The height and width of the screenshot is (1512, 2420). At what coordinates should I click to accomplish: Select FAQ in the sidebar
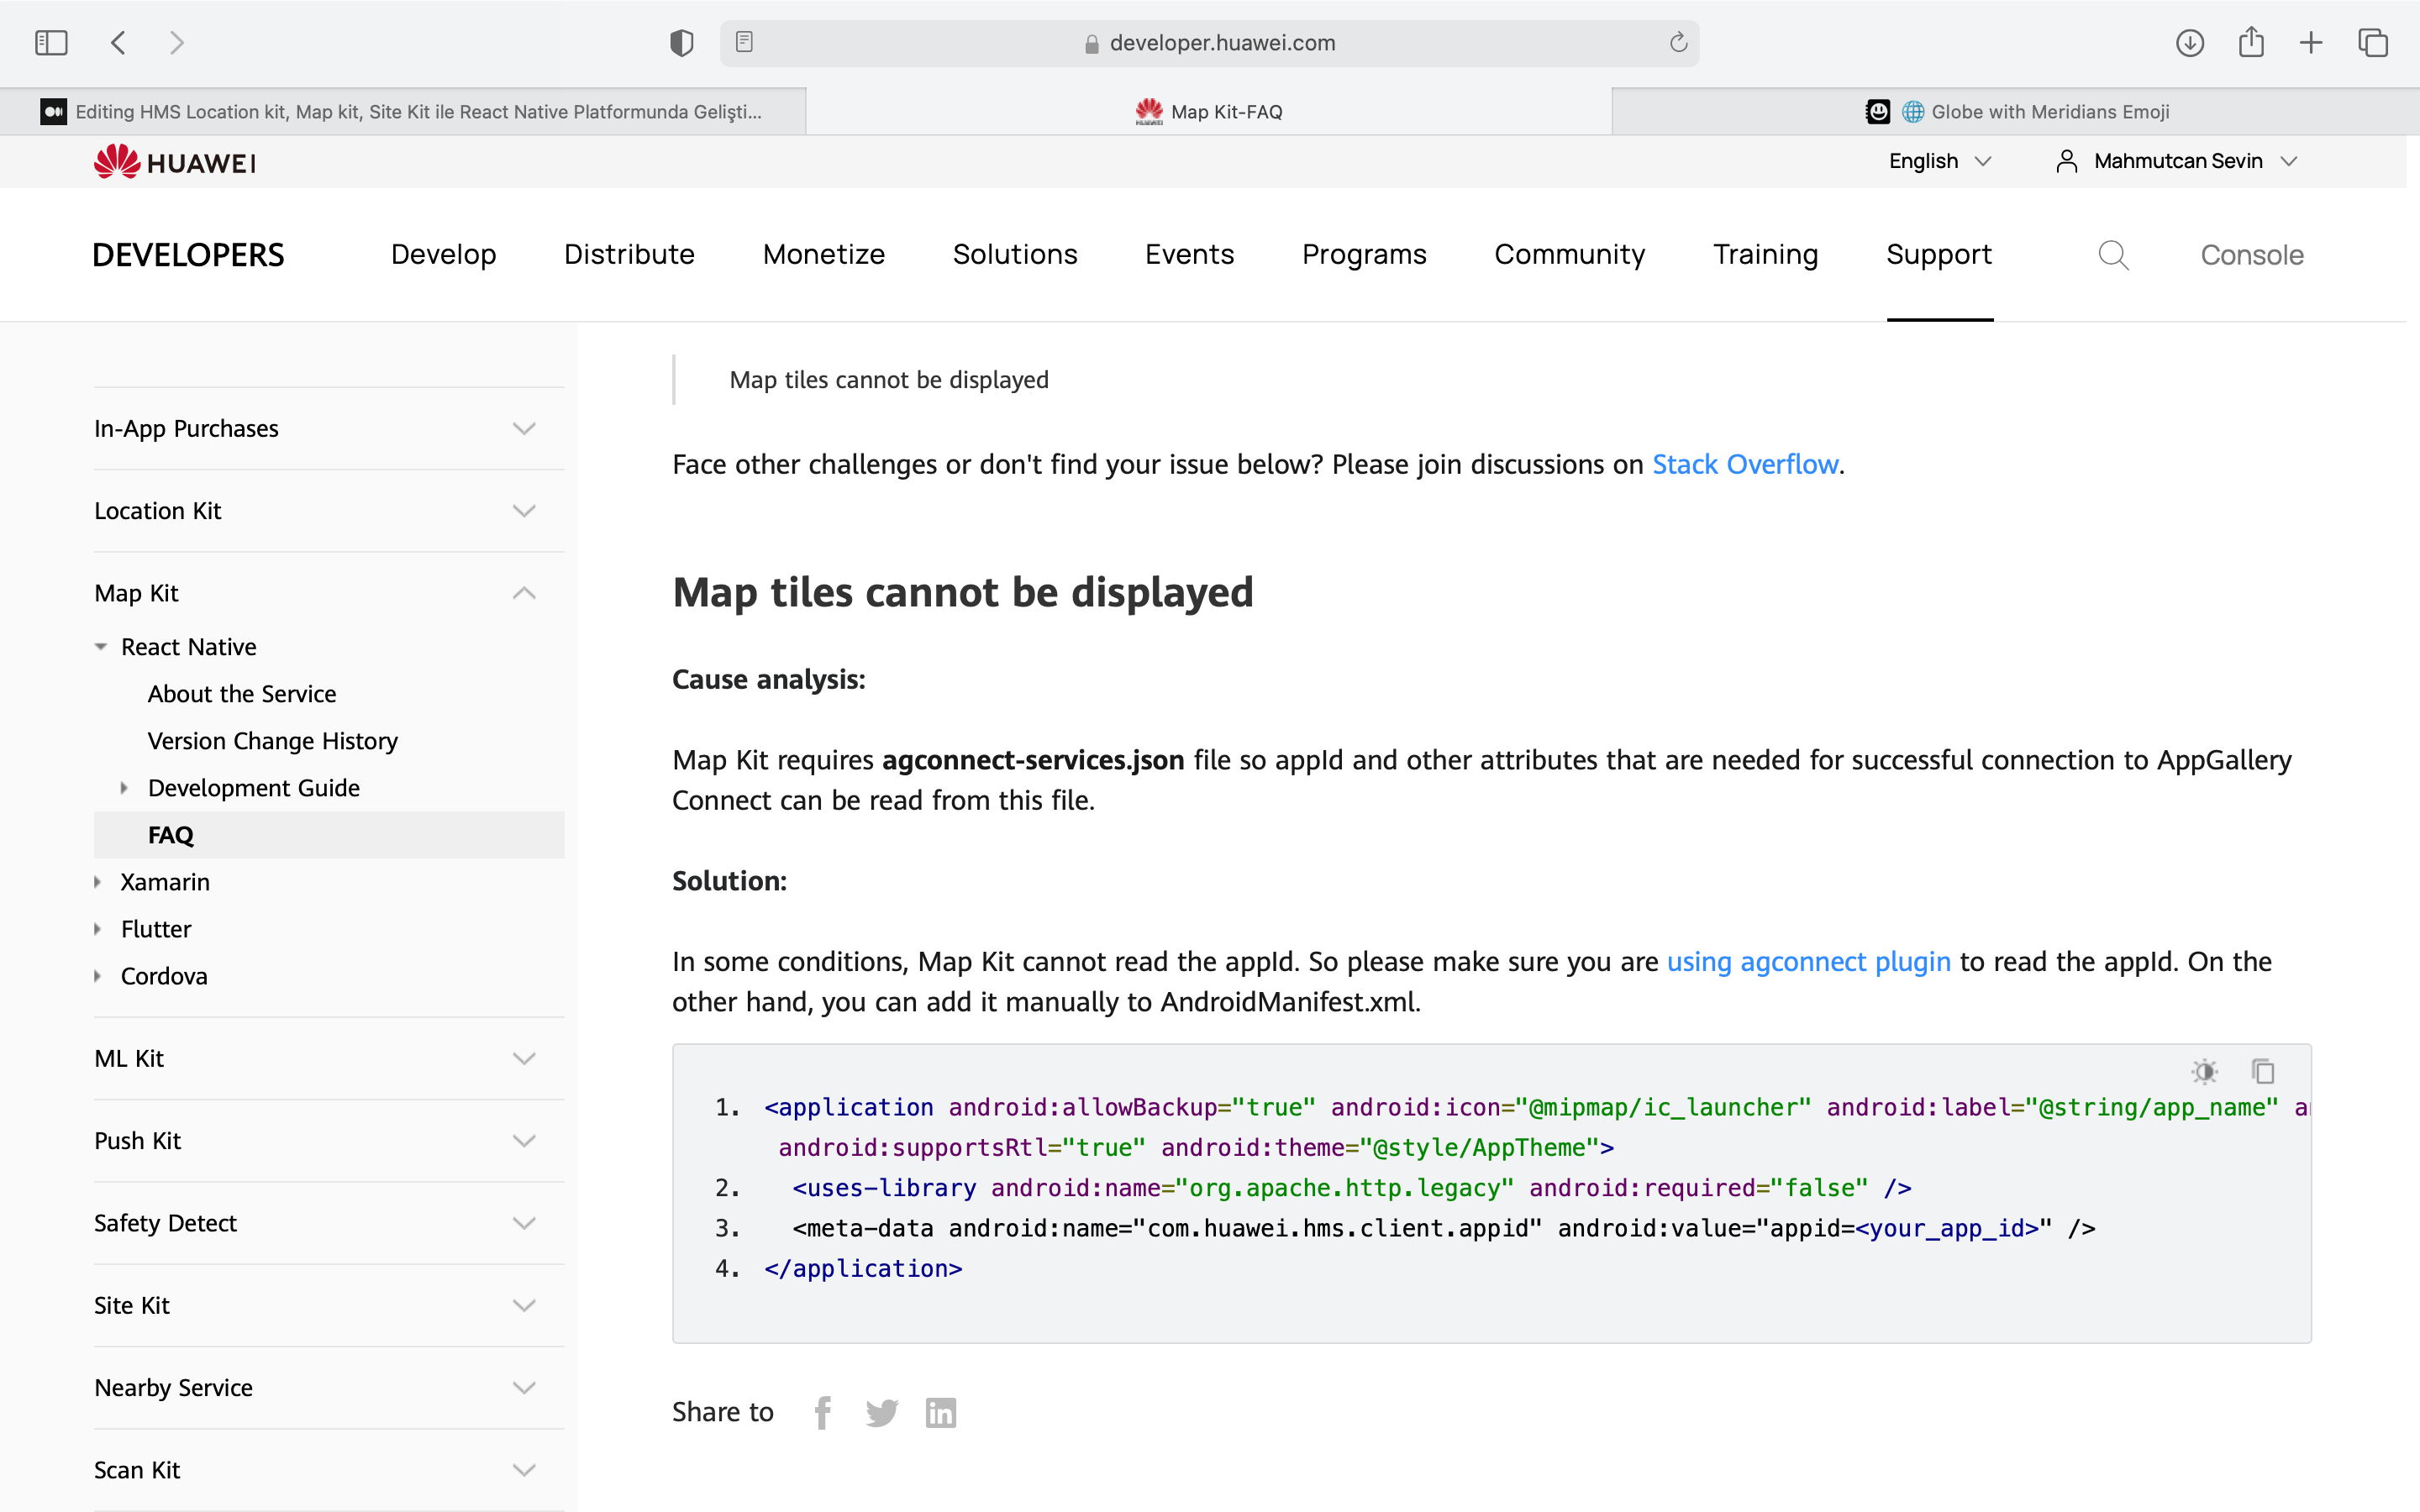[329, 835]
